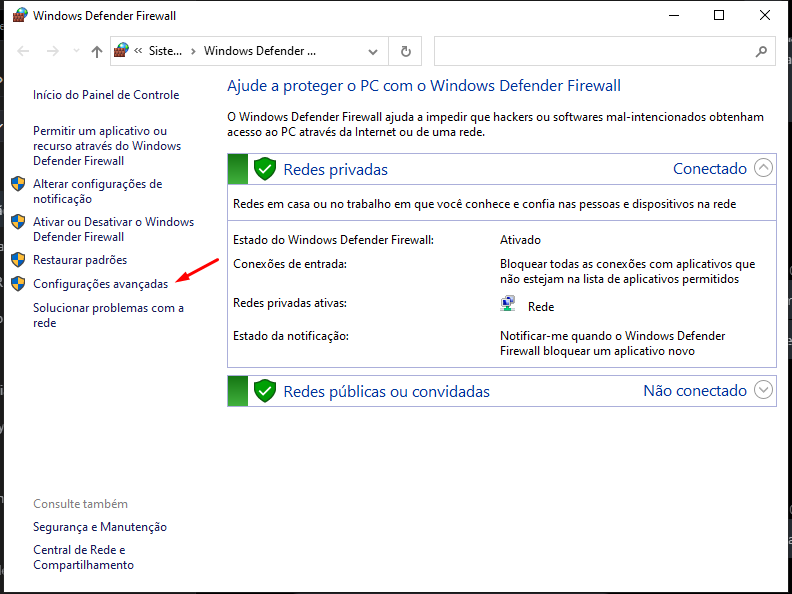Collapse the Redes privadas section chevron
Viewport: 792px width, 594px height.
click(x=763, y=168)
